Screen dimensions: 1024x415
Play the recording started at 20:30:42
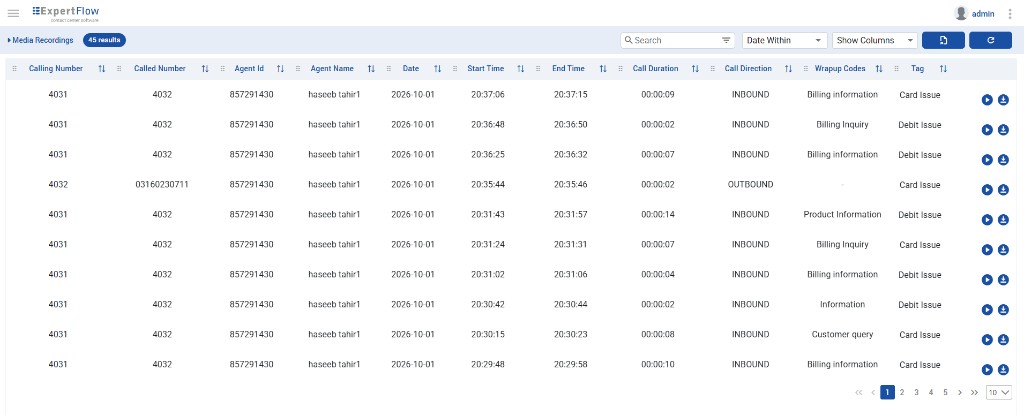pyautogui.click(x=987, y=310)
